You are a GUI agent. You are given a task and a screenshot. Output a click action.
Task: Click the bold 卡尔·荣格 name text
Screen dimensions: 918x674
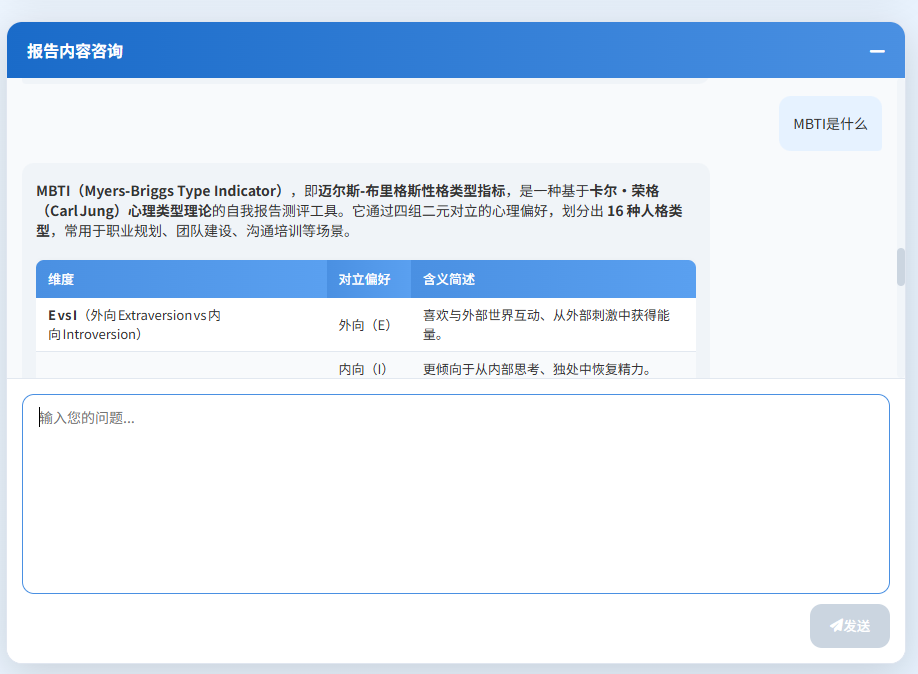(x=624, y=191)
